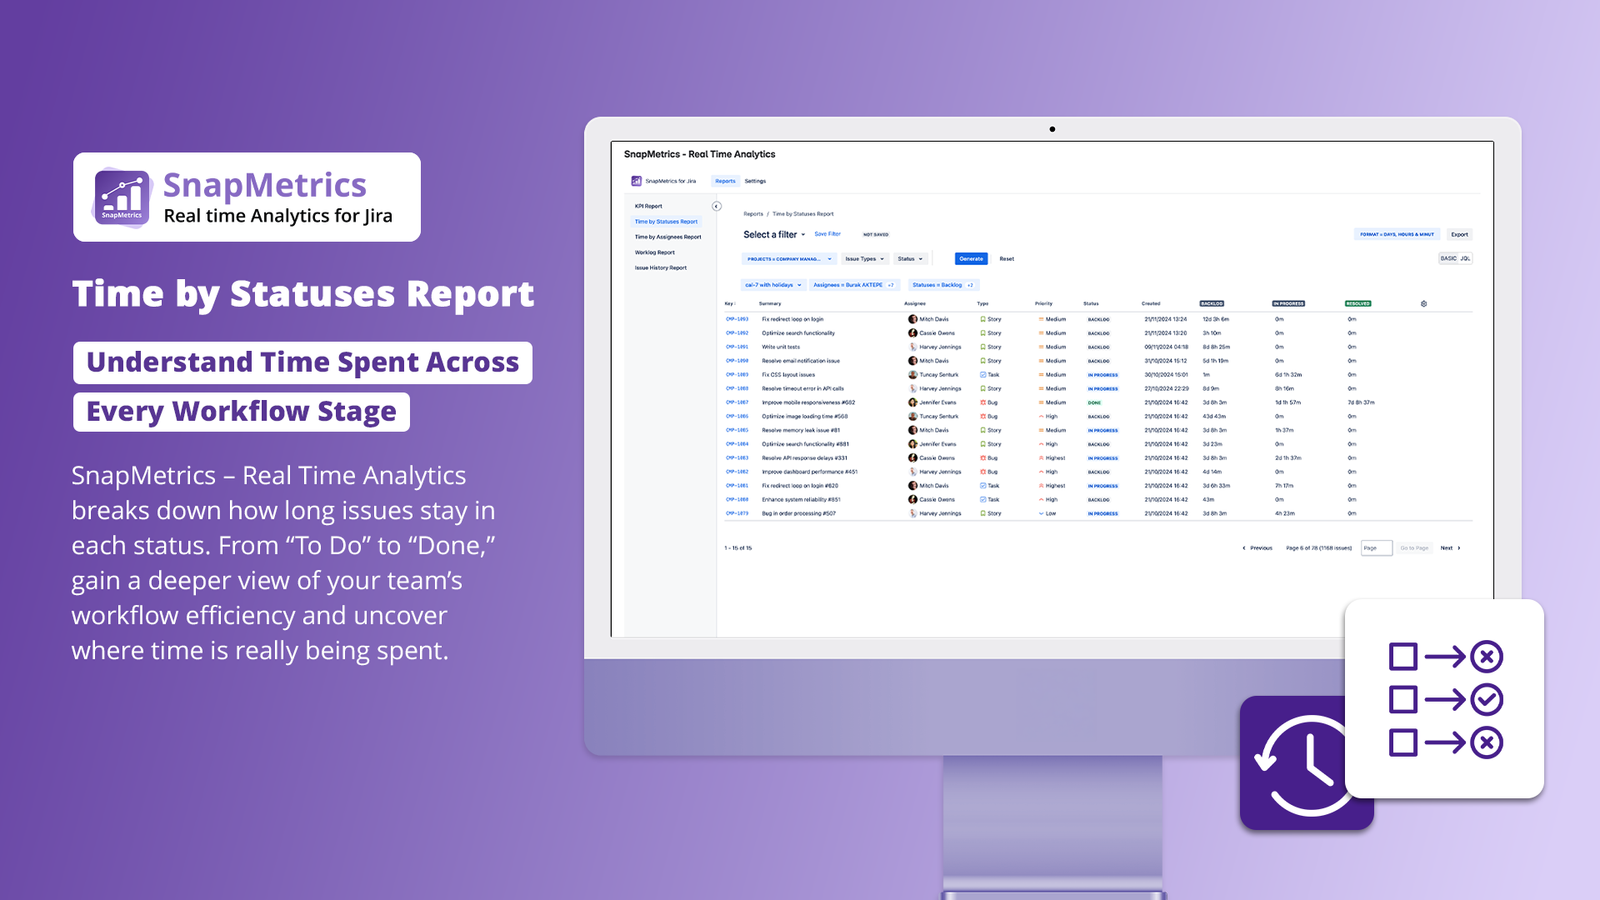Click "12d 3h 6m" backlog time value
Image resolution: width=1600 pixels, height=900 pixels.
[1216, 319]
